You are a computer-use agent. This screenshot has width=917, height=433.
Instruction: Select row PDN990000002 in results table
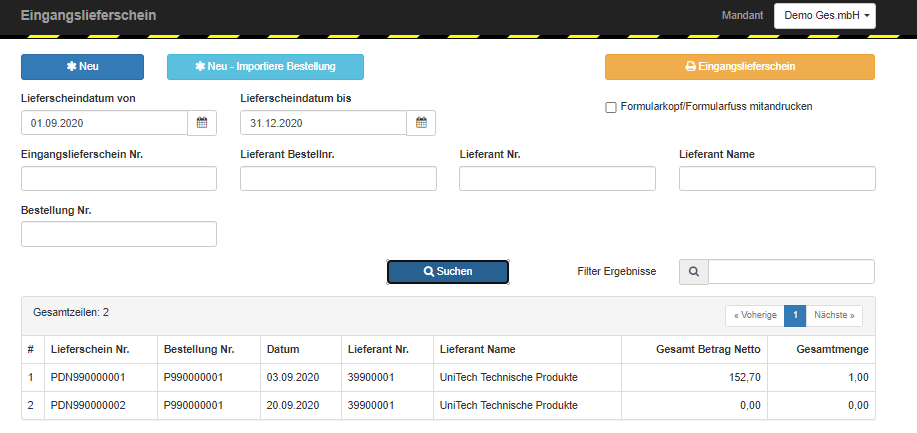(448, 405)
